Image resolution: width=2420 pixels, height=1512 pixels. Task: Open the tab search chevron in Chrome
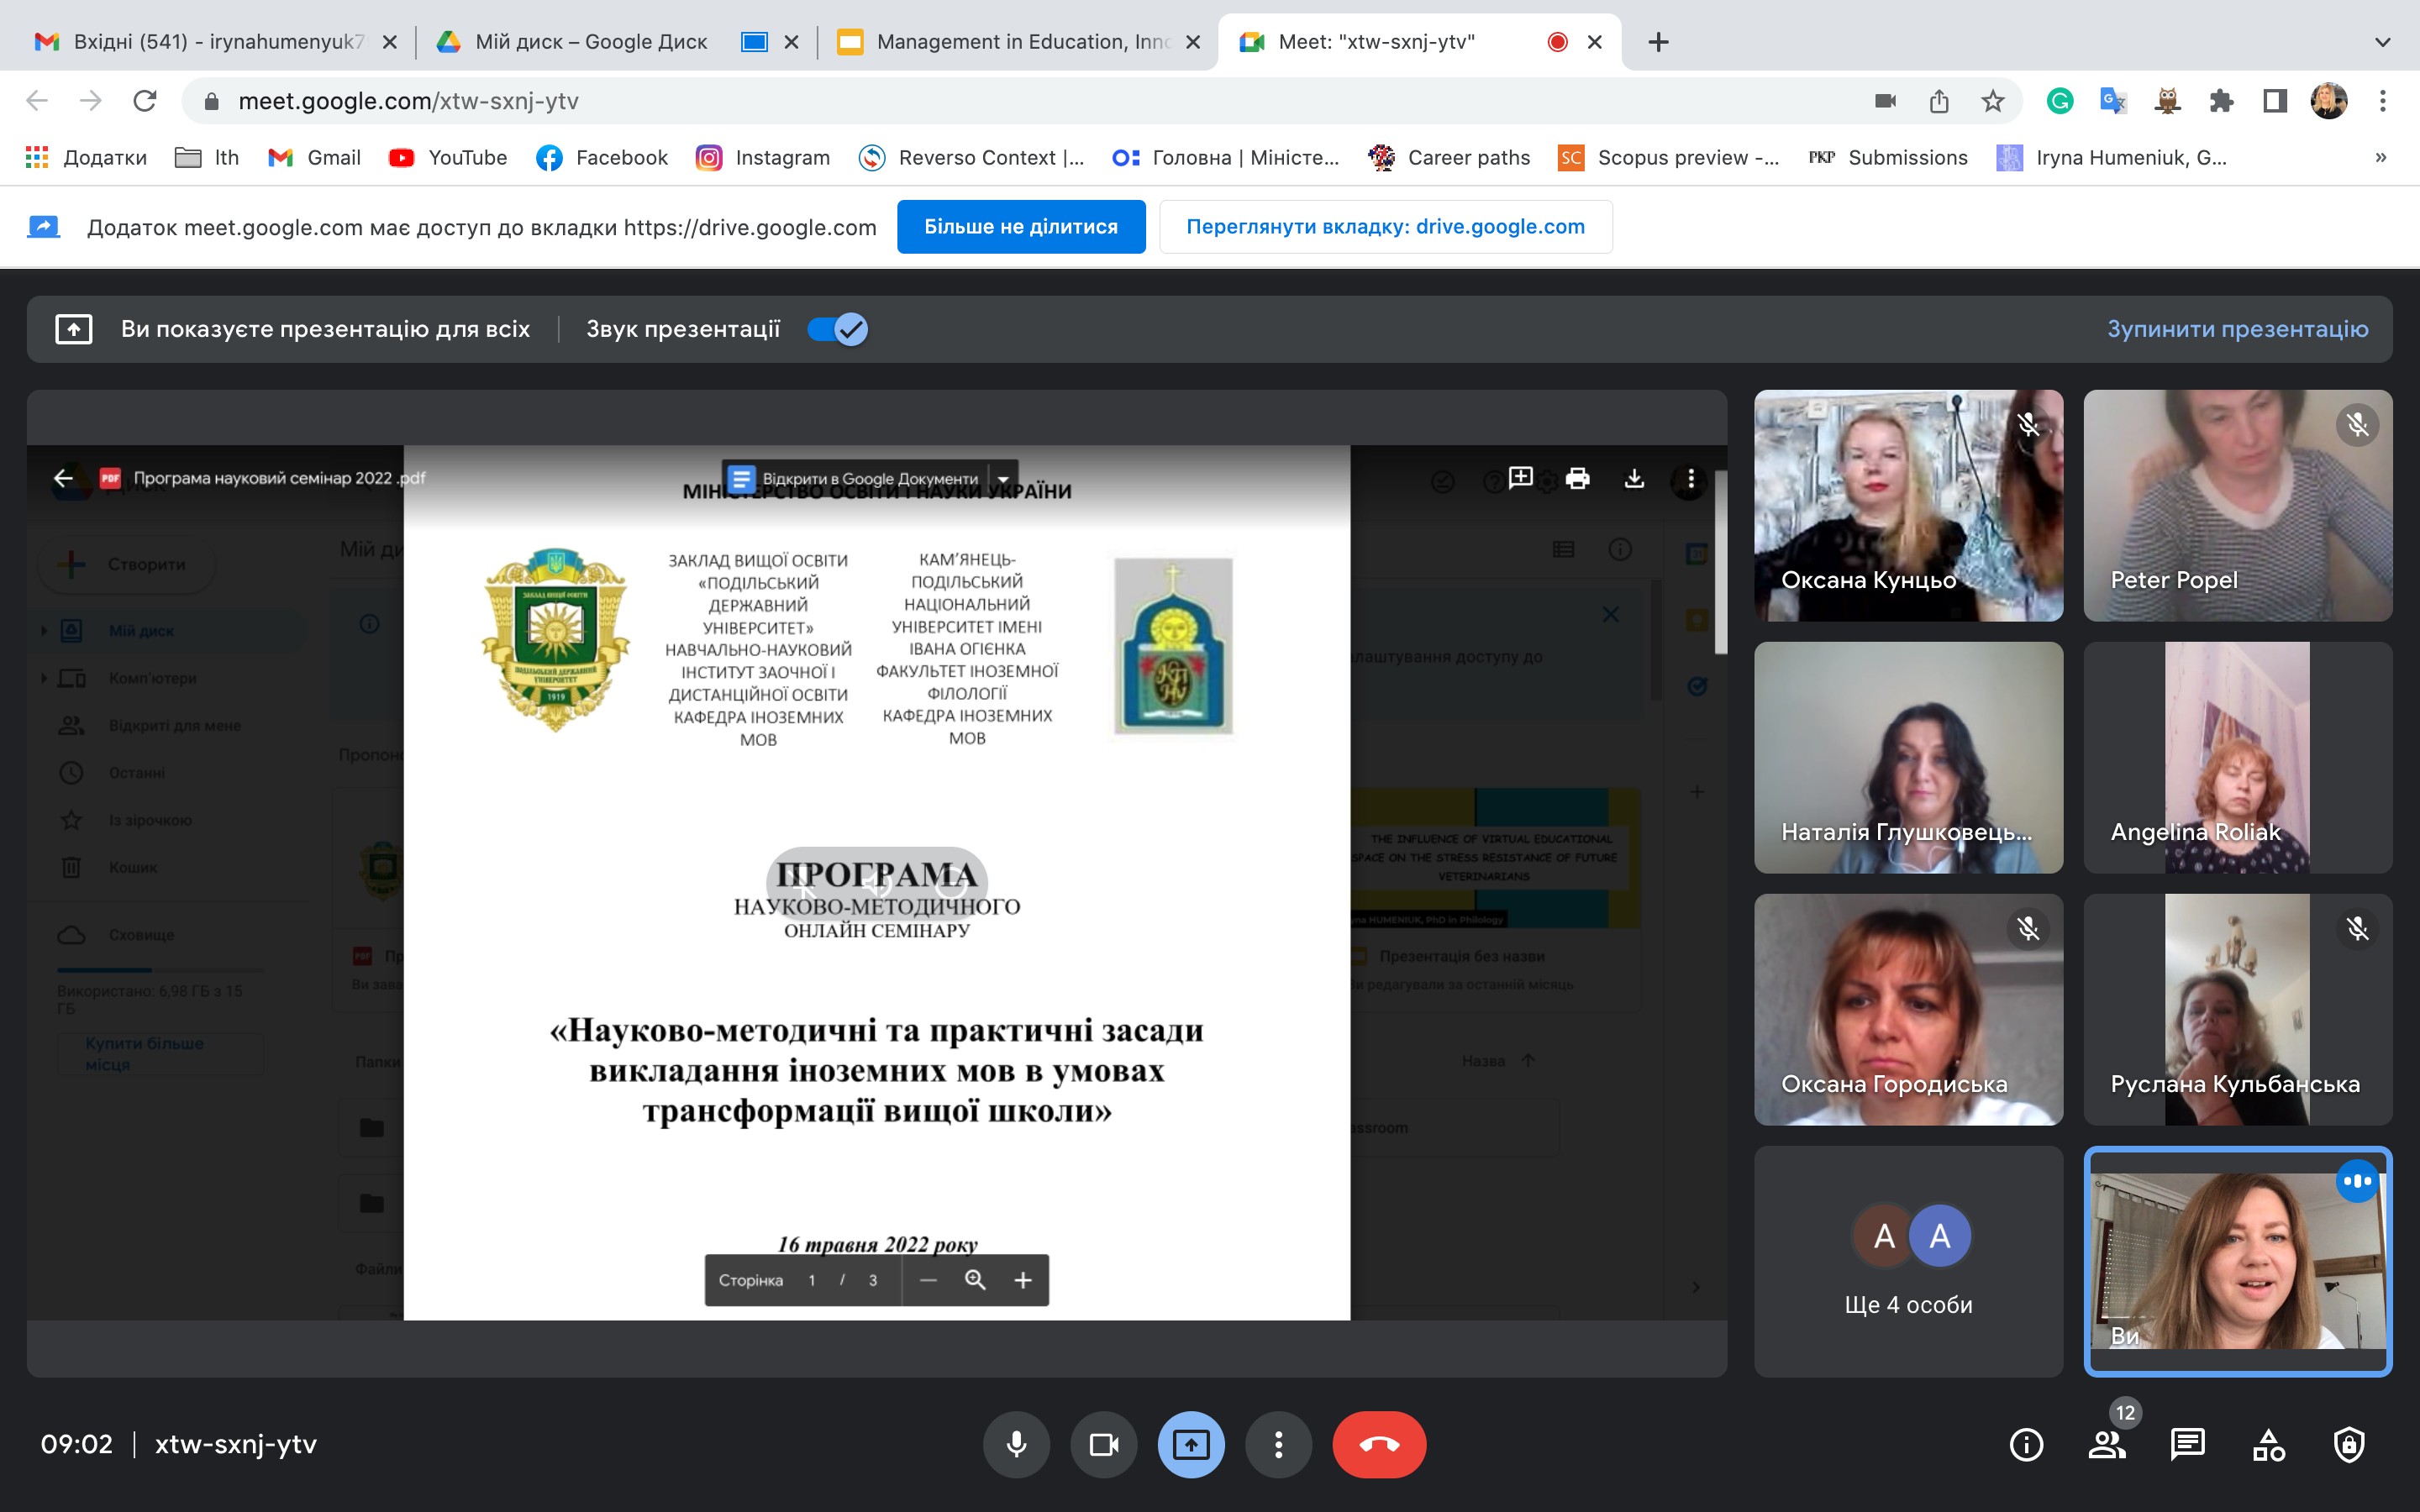[2382, 42]
